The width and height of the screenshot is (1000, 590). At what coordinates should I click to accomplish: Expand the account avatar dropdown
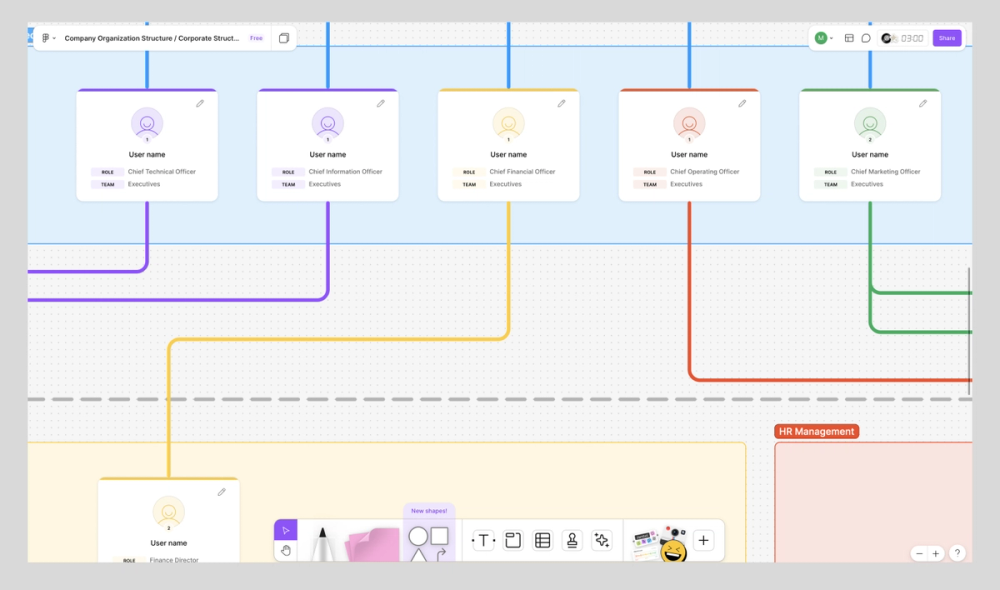826,38
